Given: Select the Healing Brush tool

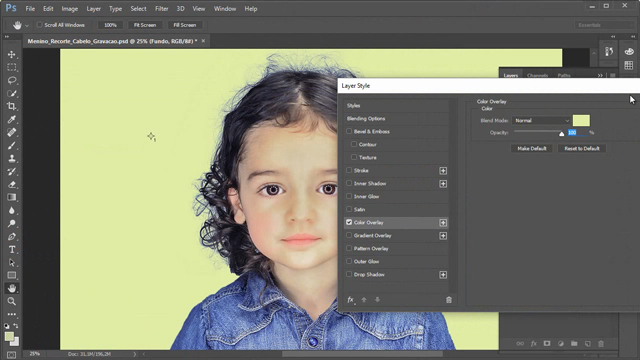Looking at the screenshot, I should click(x=11, y=132).
